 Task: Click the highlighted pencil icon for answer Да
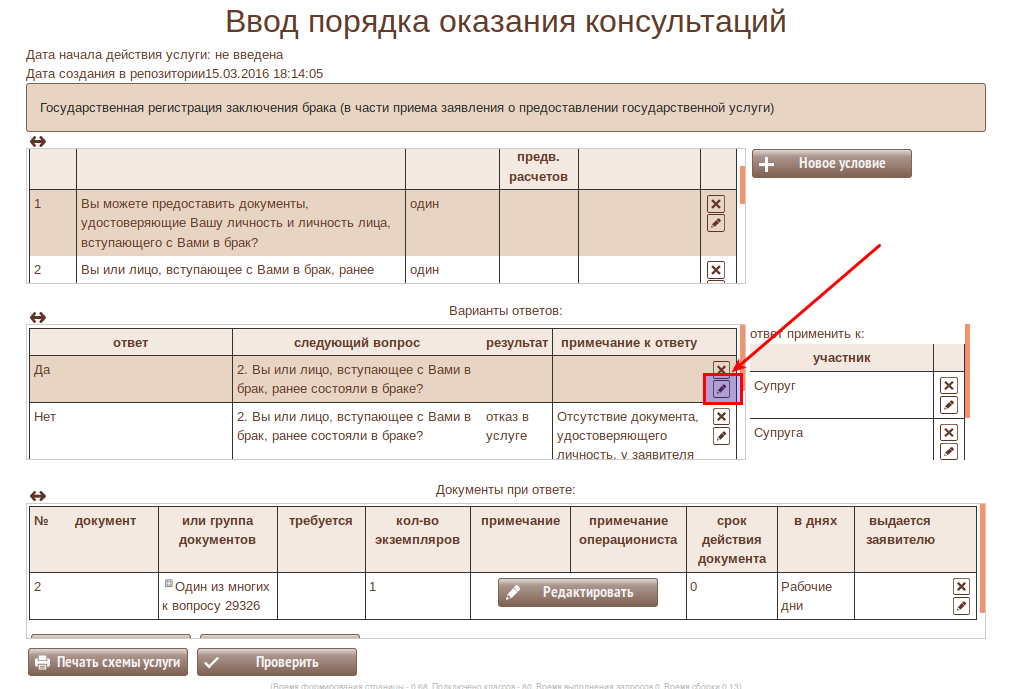click(x=721, y=388)
